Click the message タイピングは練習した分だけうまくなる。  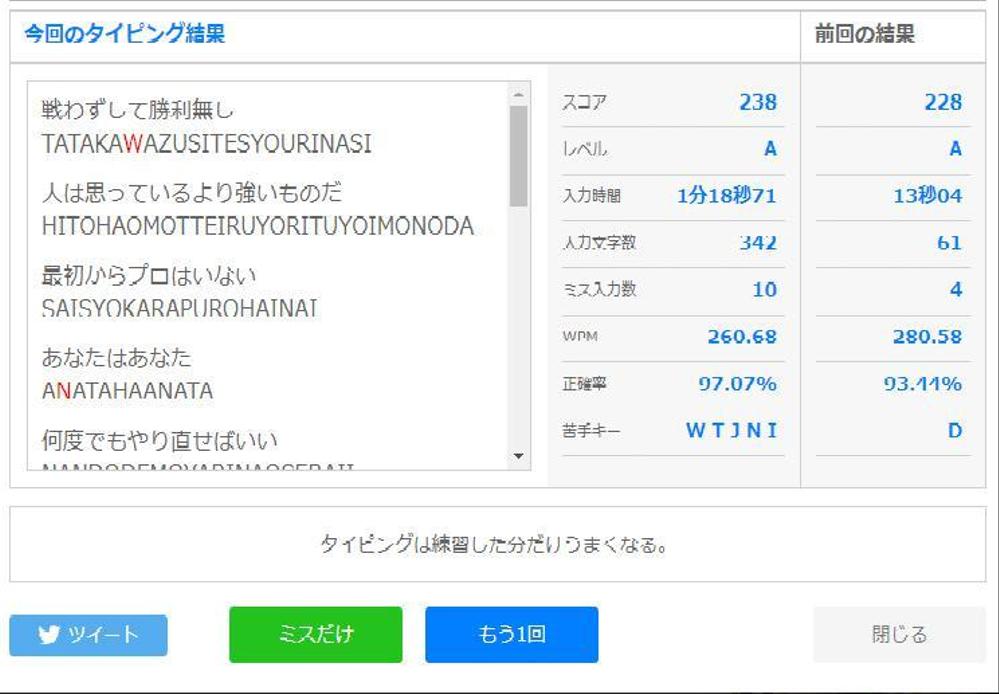[x=494, y=545]
